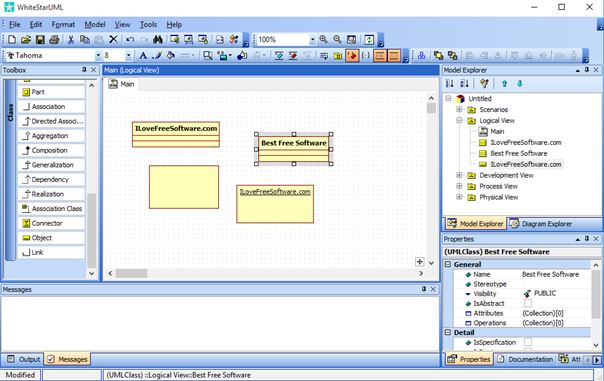604x381 pixels.
Task: Click the zoom in magnifier icon
Action: (x=324, y=39)
